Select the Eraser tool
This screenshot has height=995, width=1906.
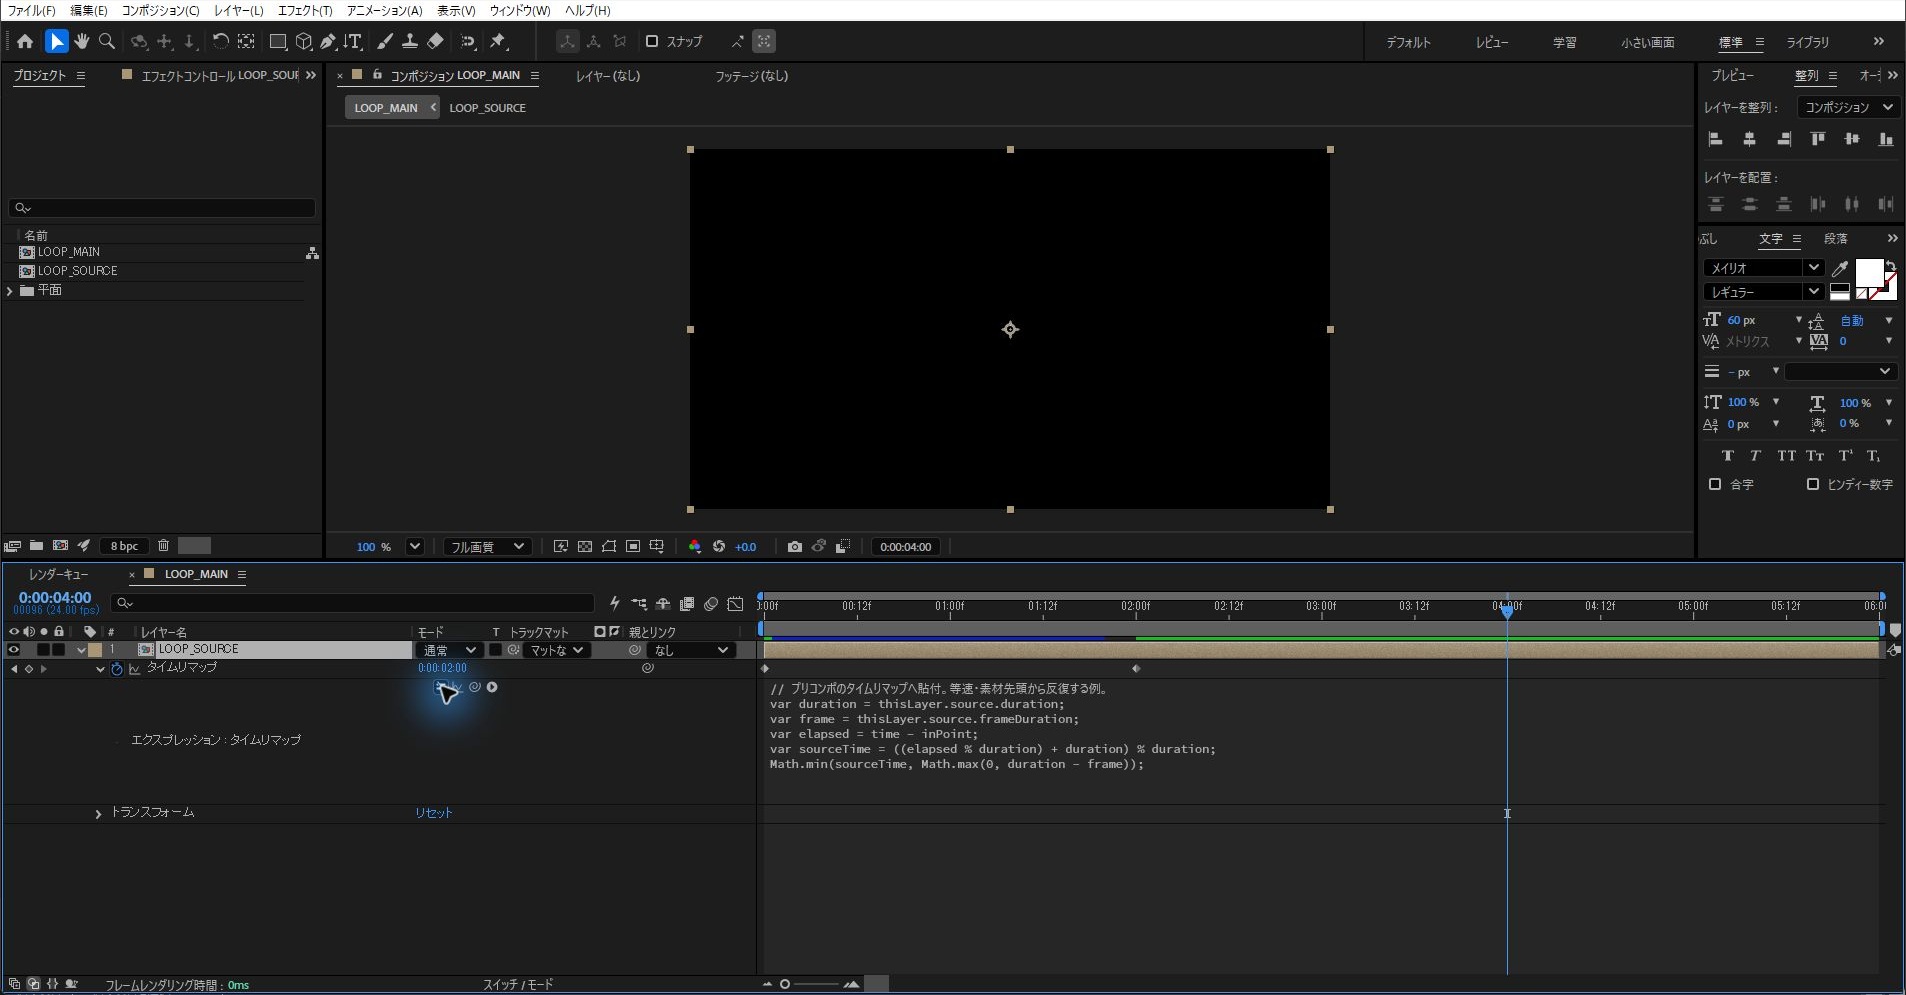[x=435, y=41]
